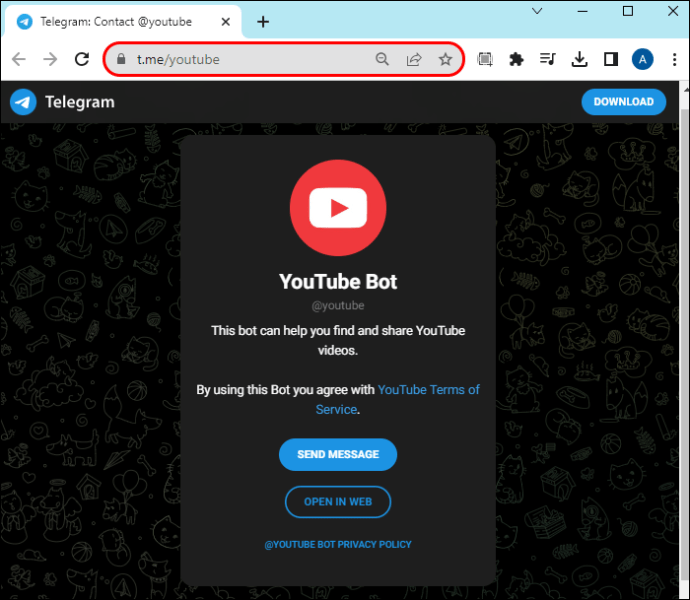The height and width of the screenshot is (600, 690).
Task: Click the browser back arrow
Action: point(19,60)
